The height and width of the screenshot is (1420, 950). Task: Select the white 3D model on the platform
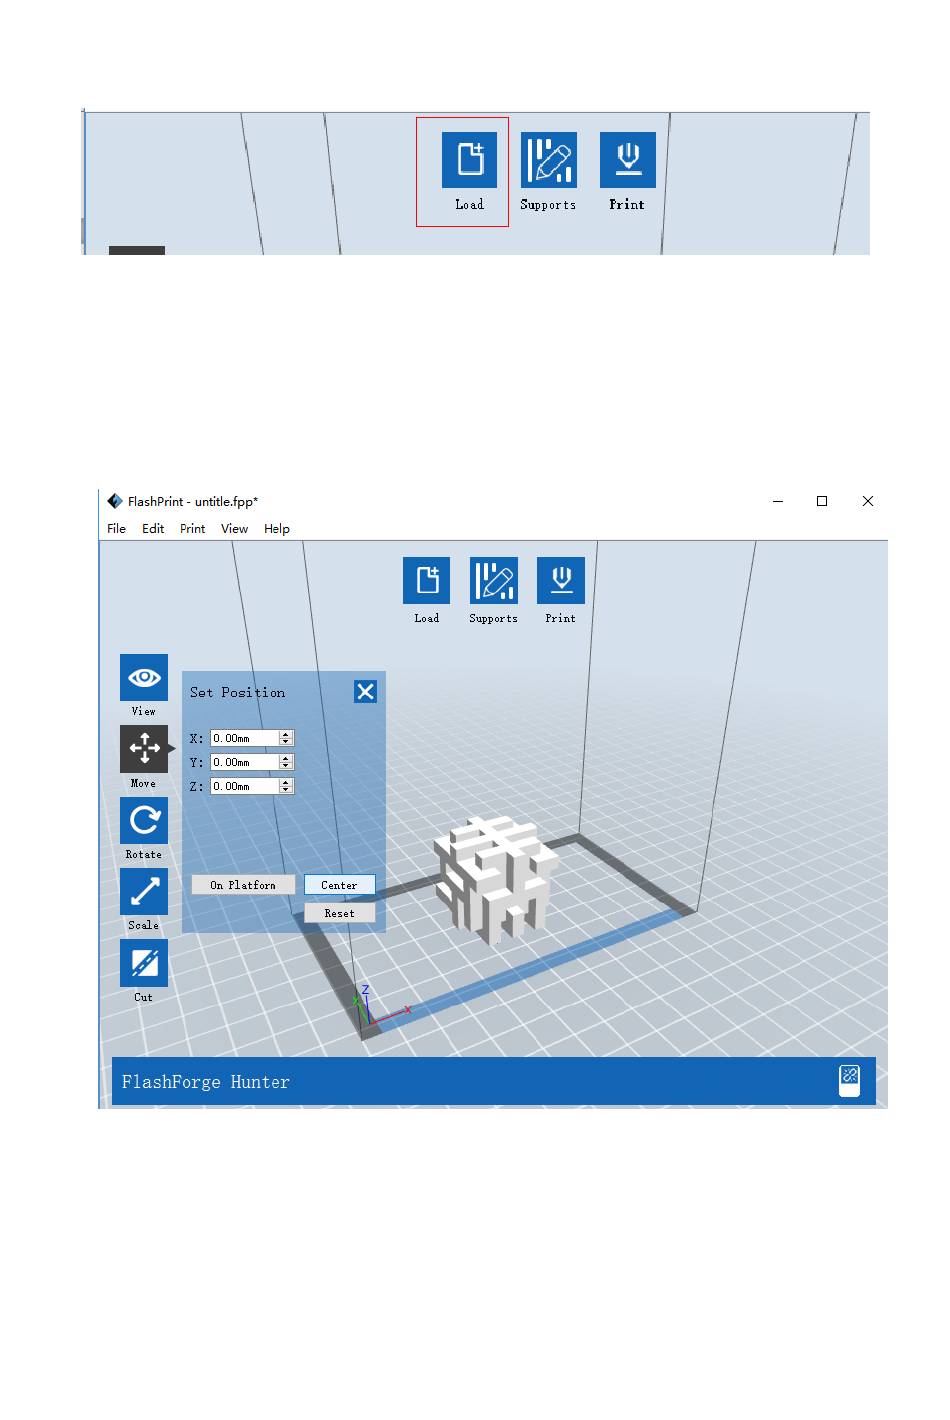[496, 879]
